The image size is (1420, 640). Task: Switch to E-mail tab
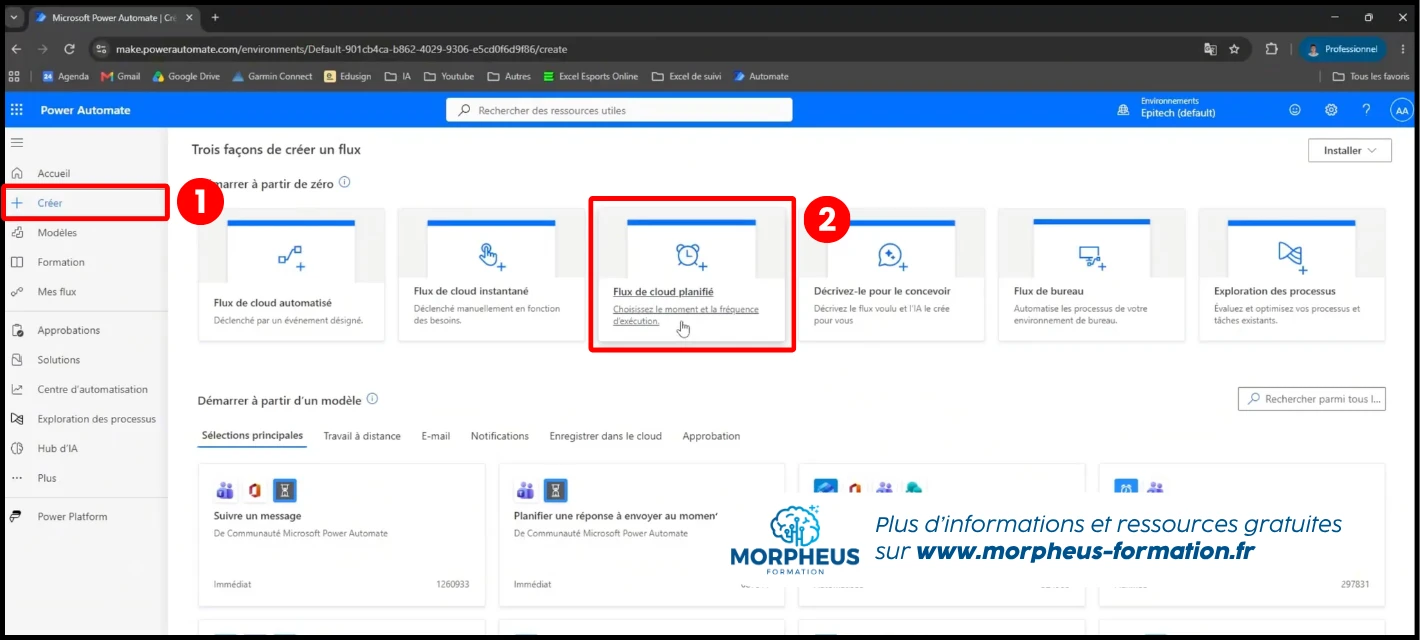click(x=436, y=436)
